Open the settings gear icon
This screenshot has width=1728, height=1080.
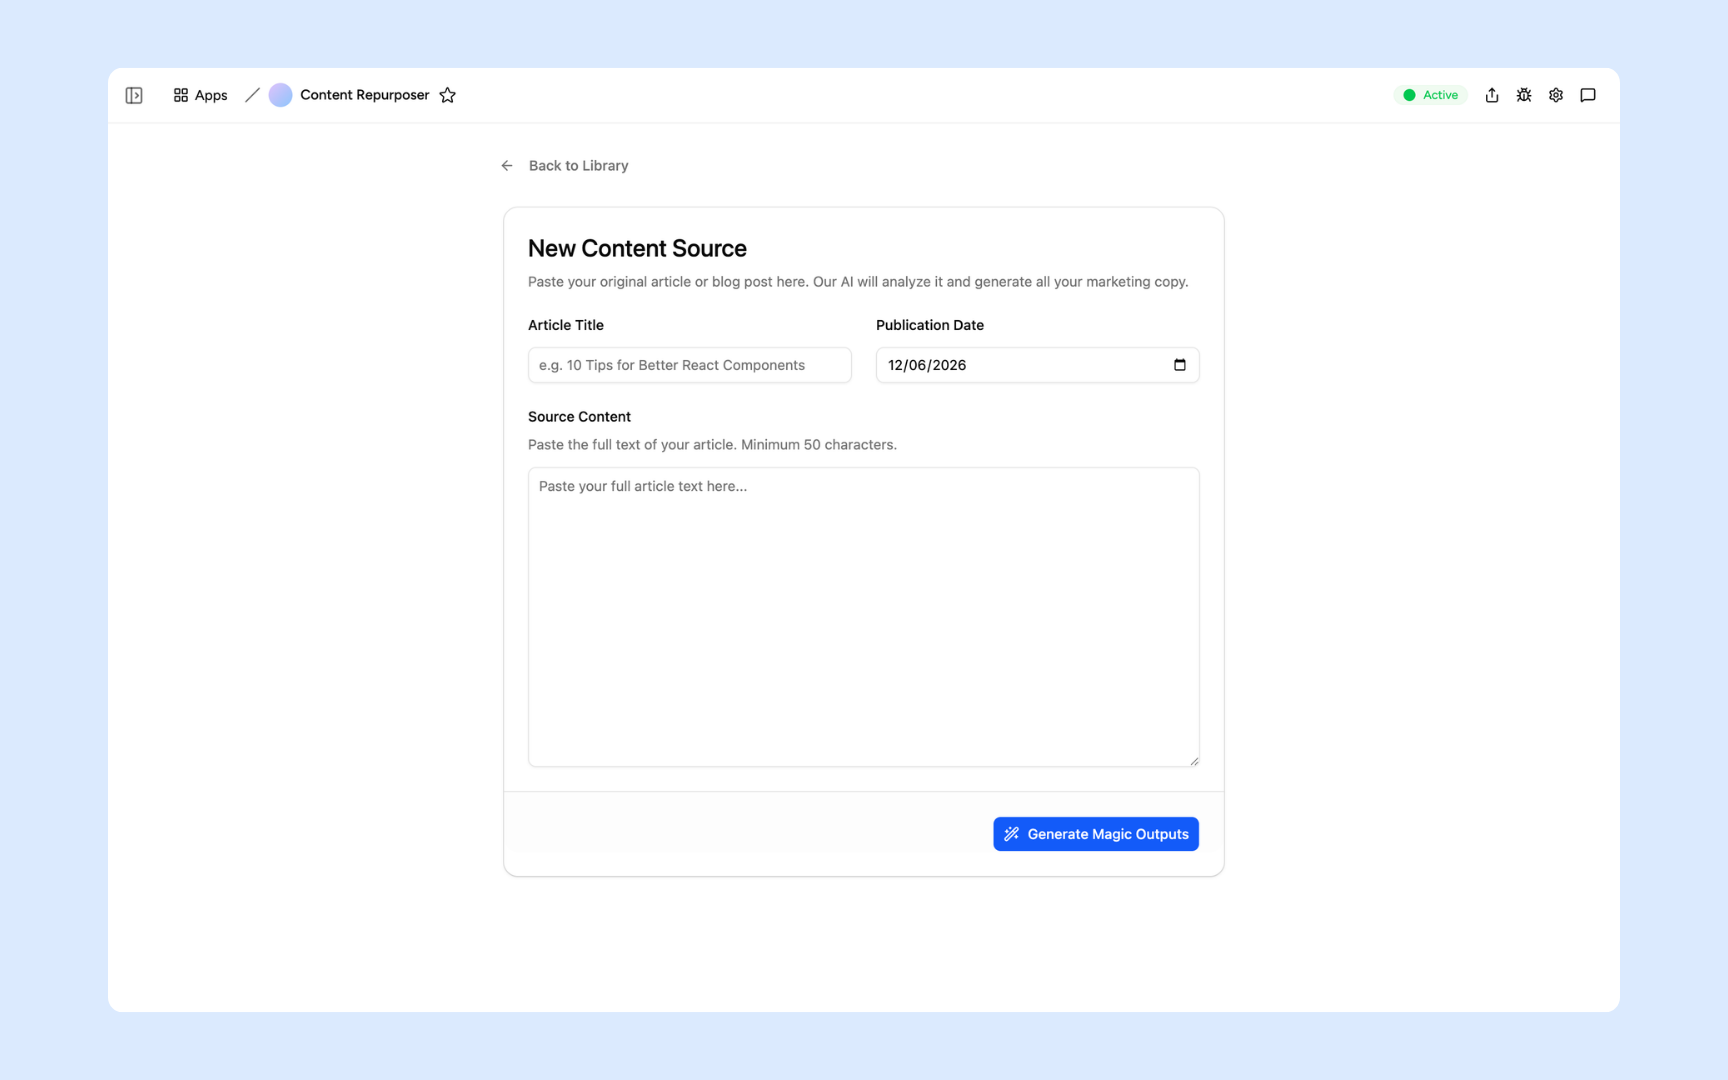(1556, 95)
